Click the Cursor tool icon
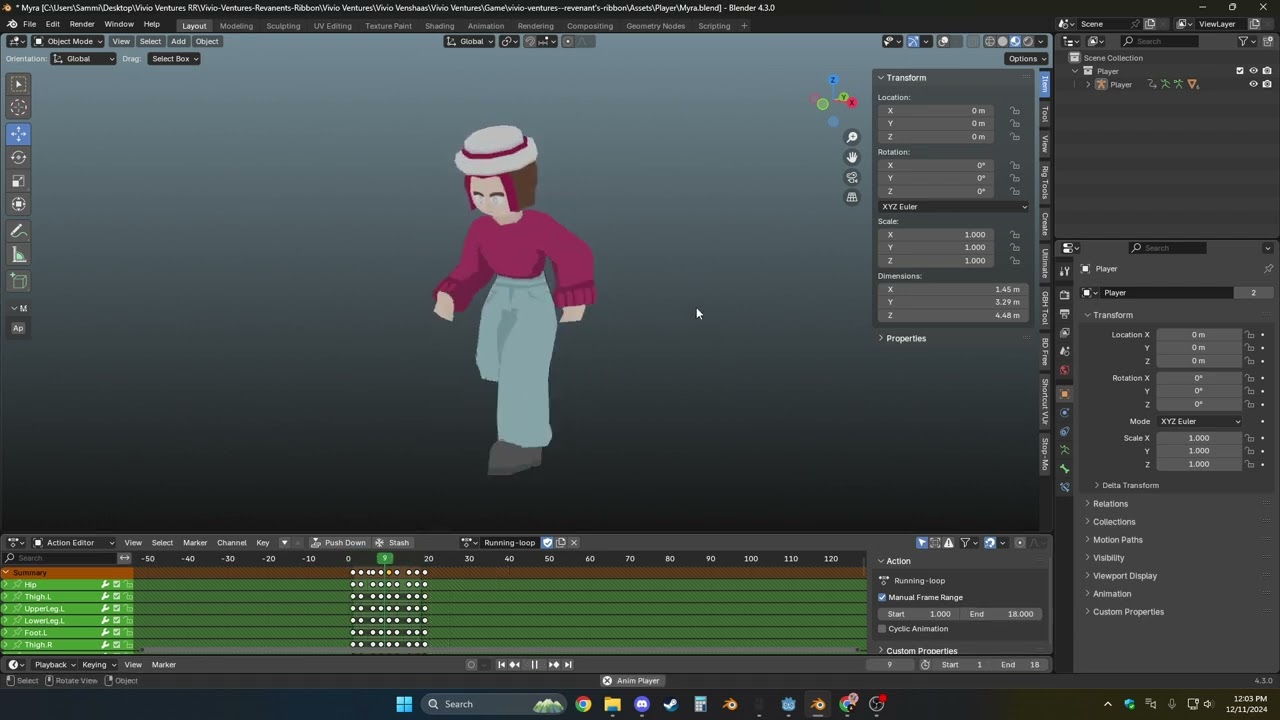1280x720 pixels. click(x=18, y=108)
